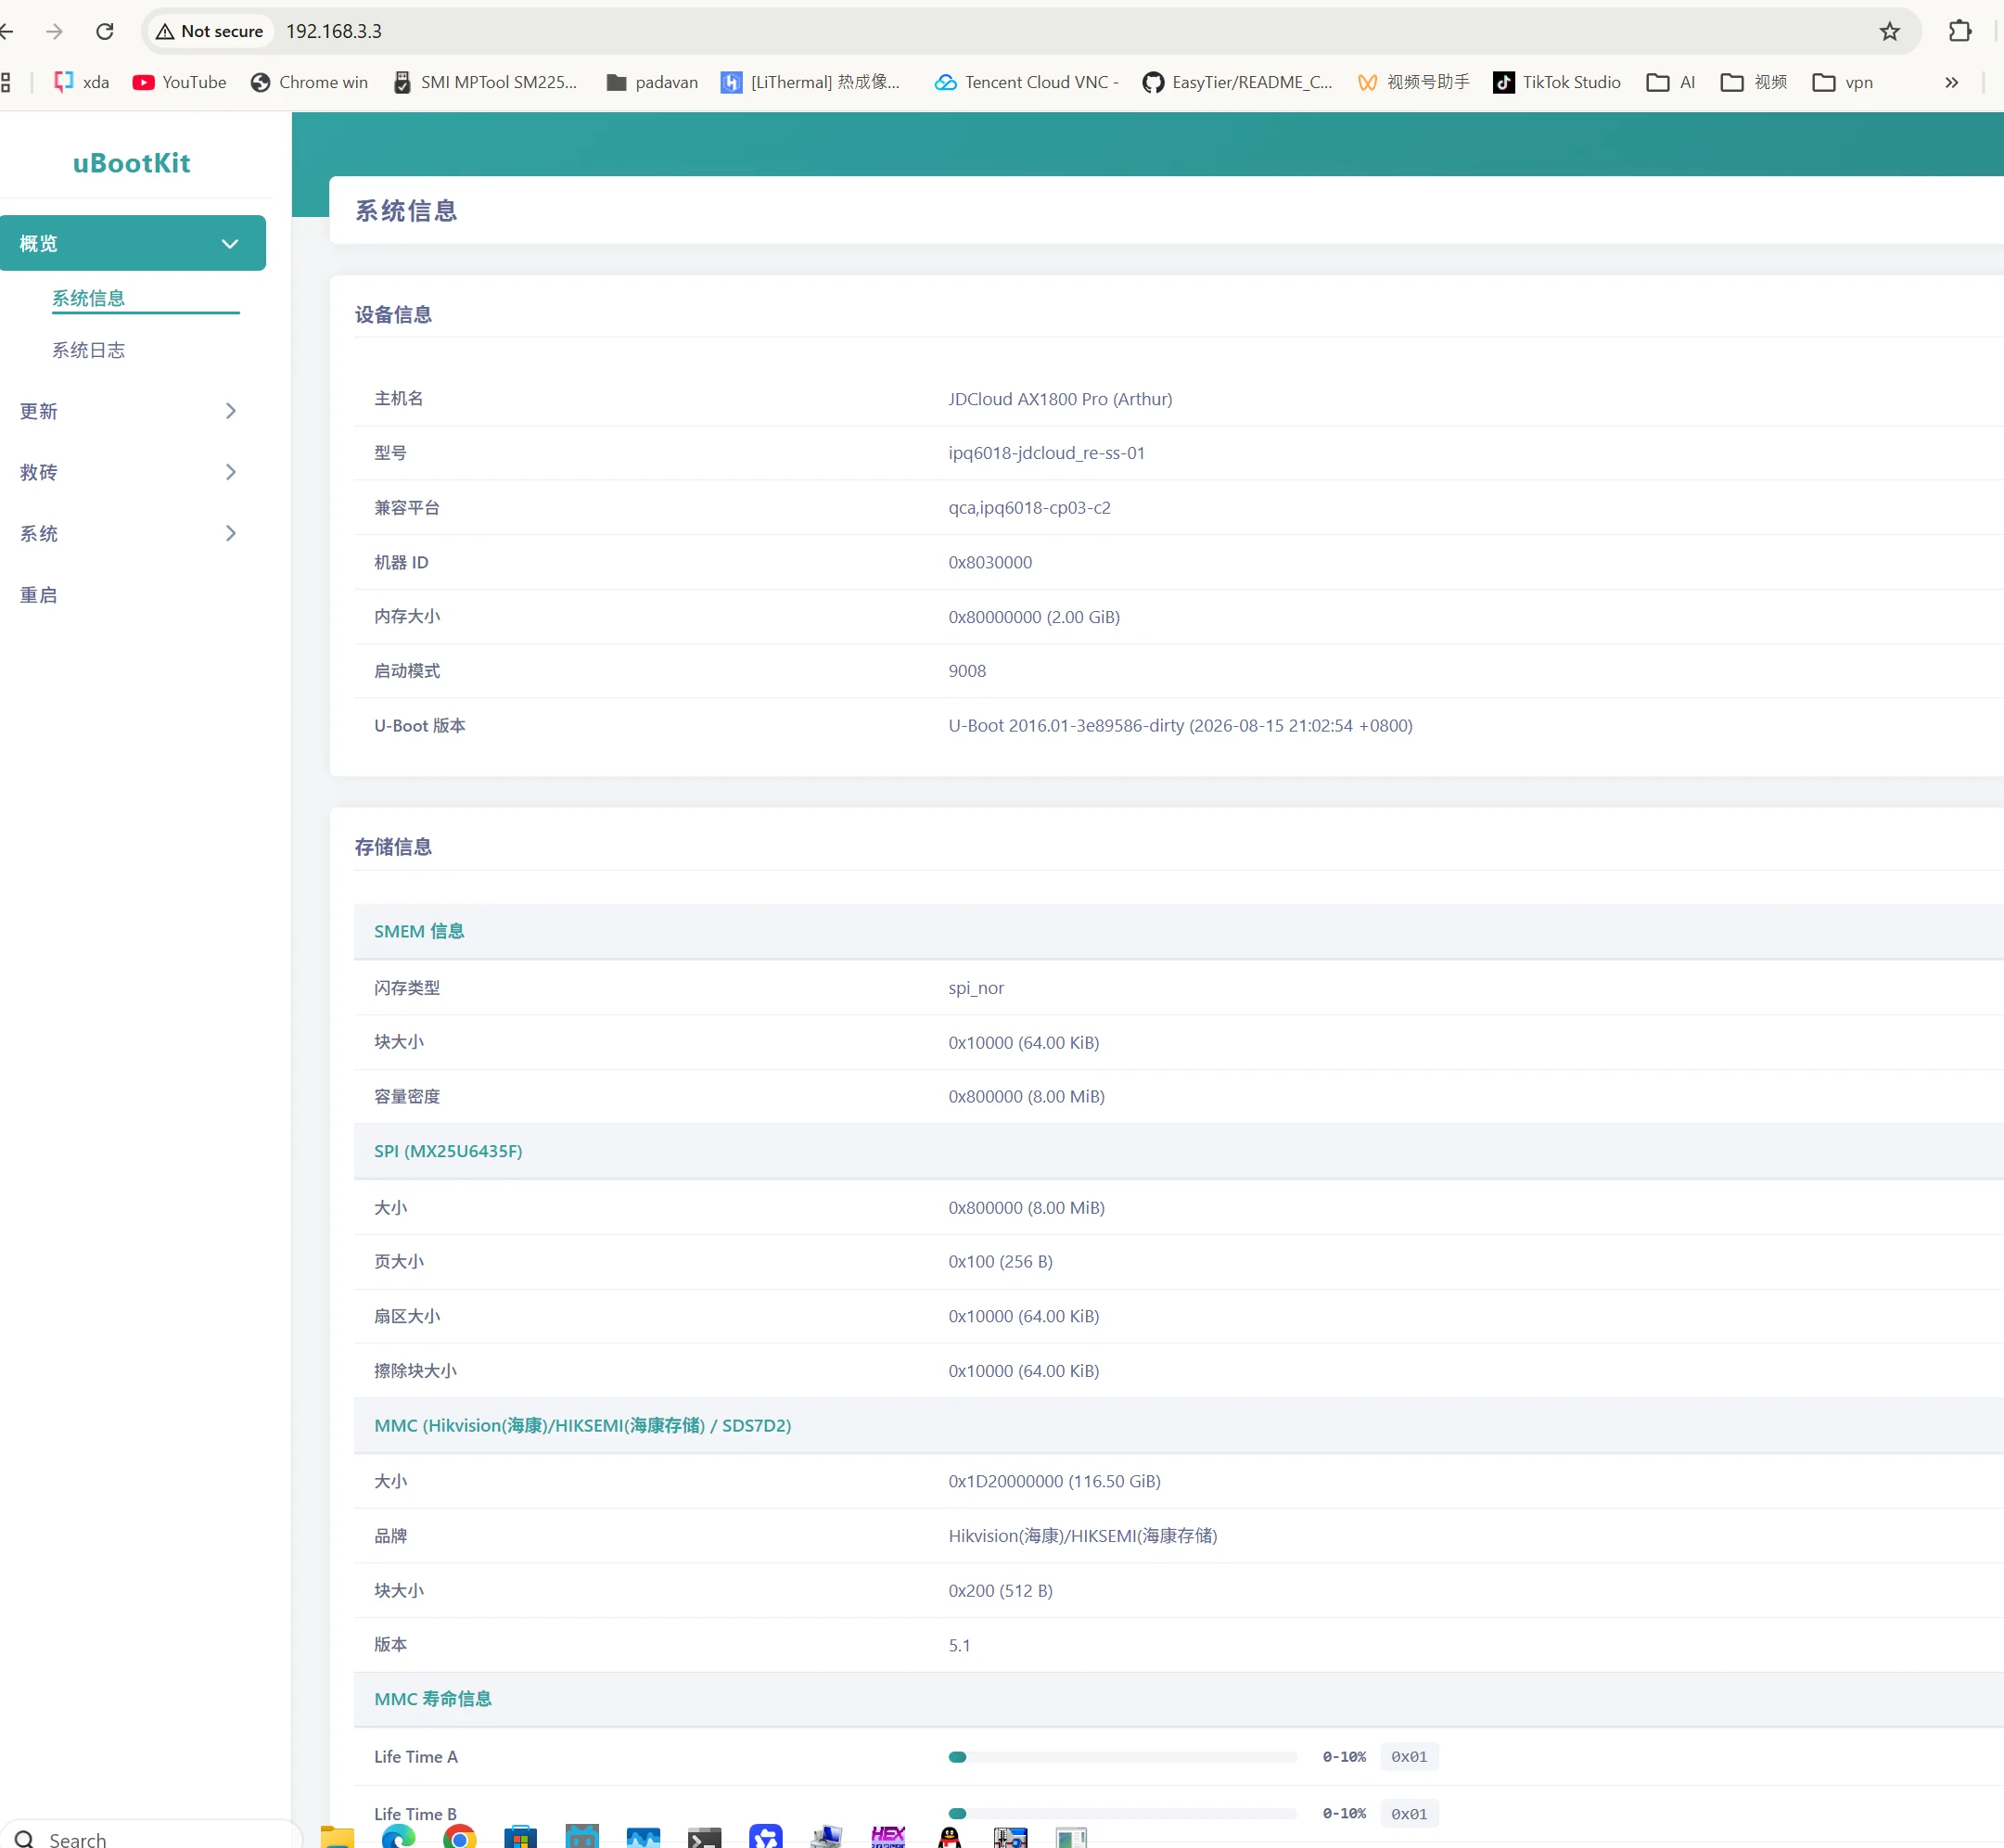The image size is (2004, 1848).
Task: Reload the page with the refresh icon
Action: [x=105, y=31]
